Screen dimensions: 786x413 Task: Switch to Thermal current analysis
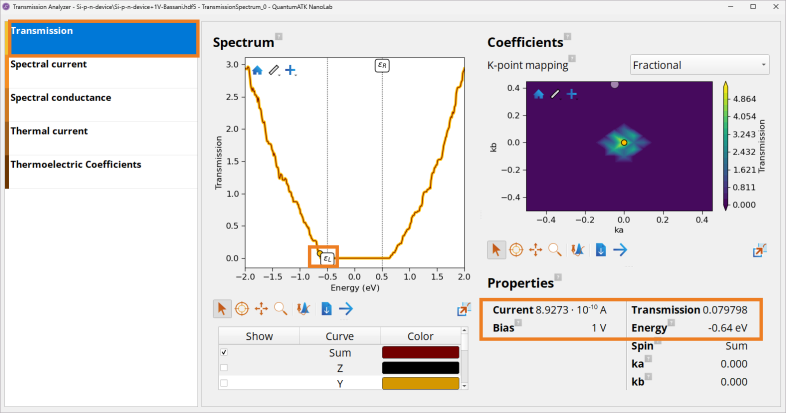tap(103, 139)
